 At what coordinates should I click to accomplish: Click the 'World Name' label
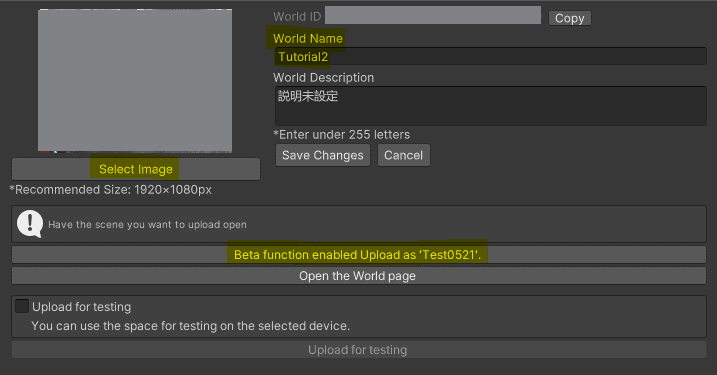(x=308, y=38)
